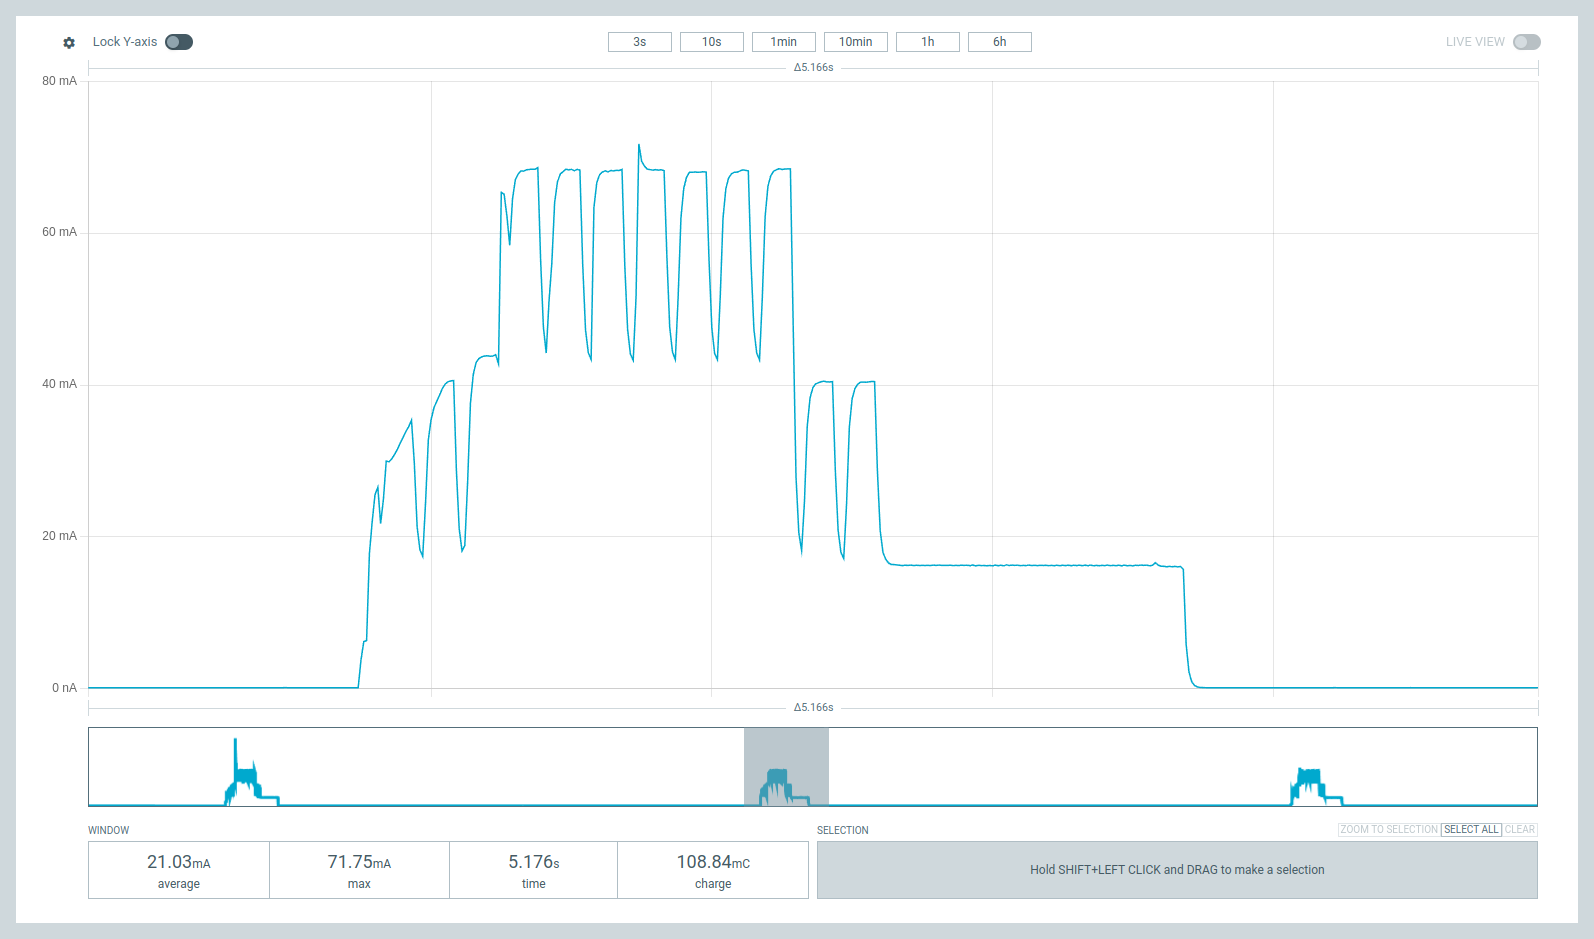Select the 10s time window

tap(712, 42)
